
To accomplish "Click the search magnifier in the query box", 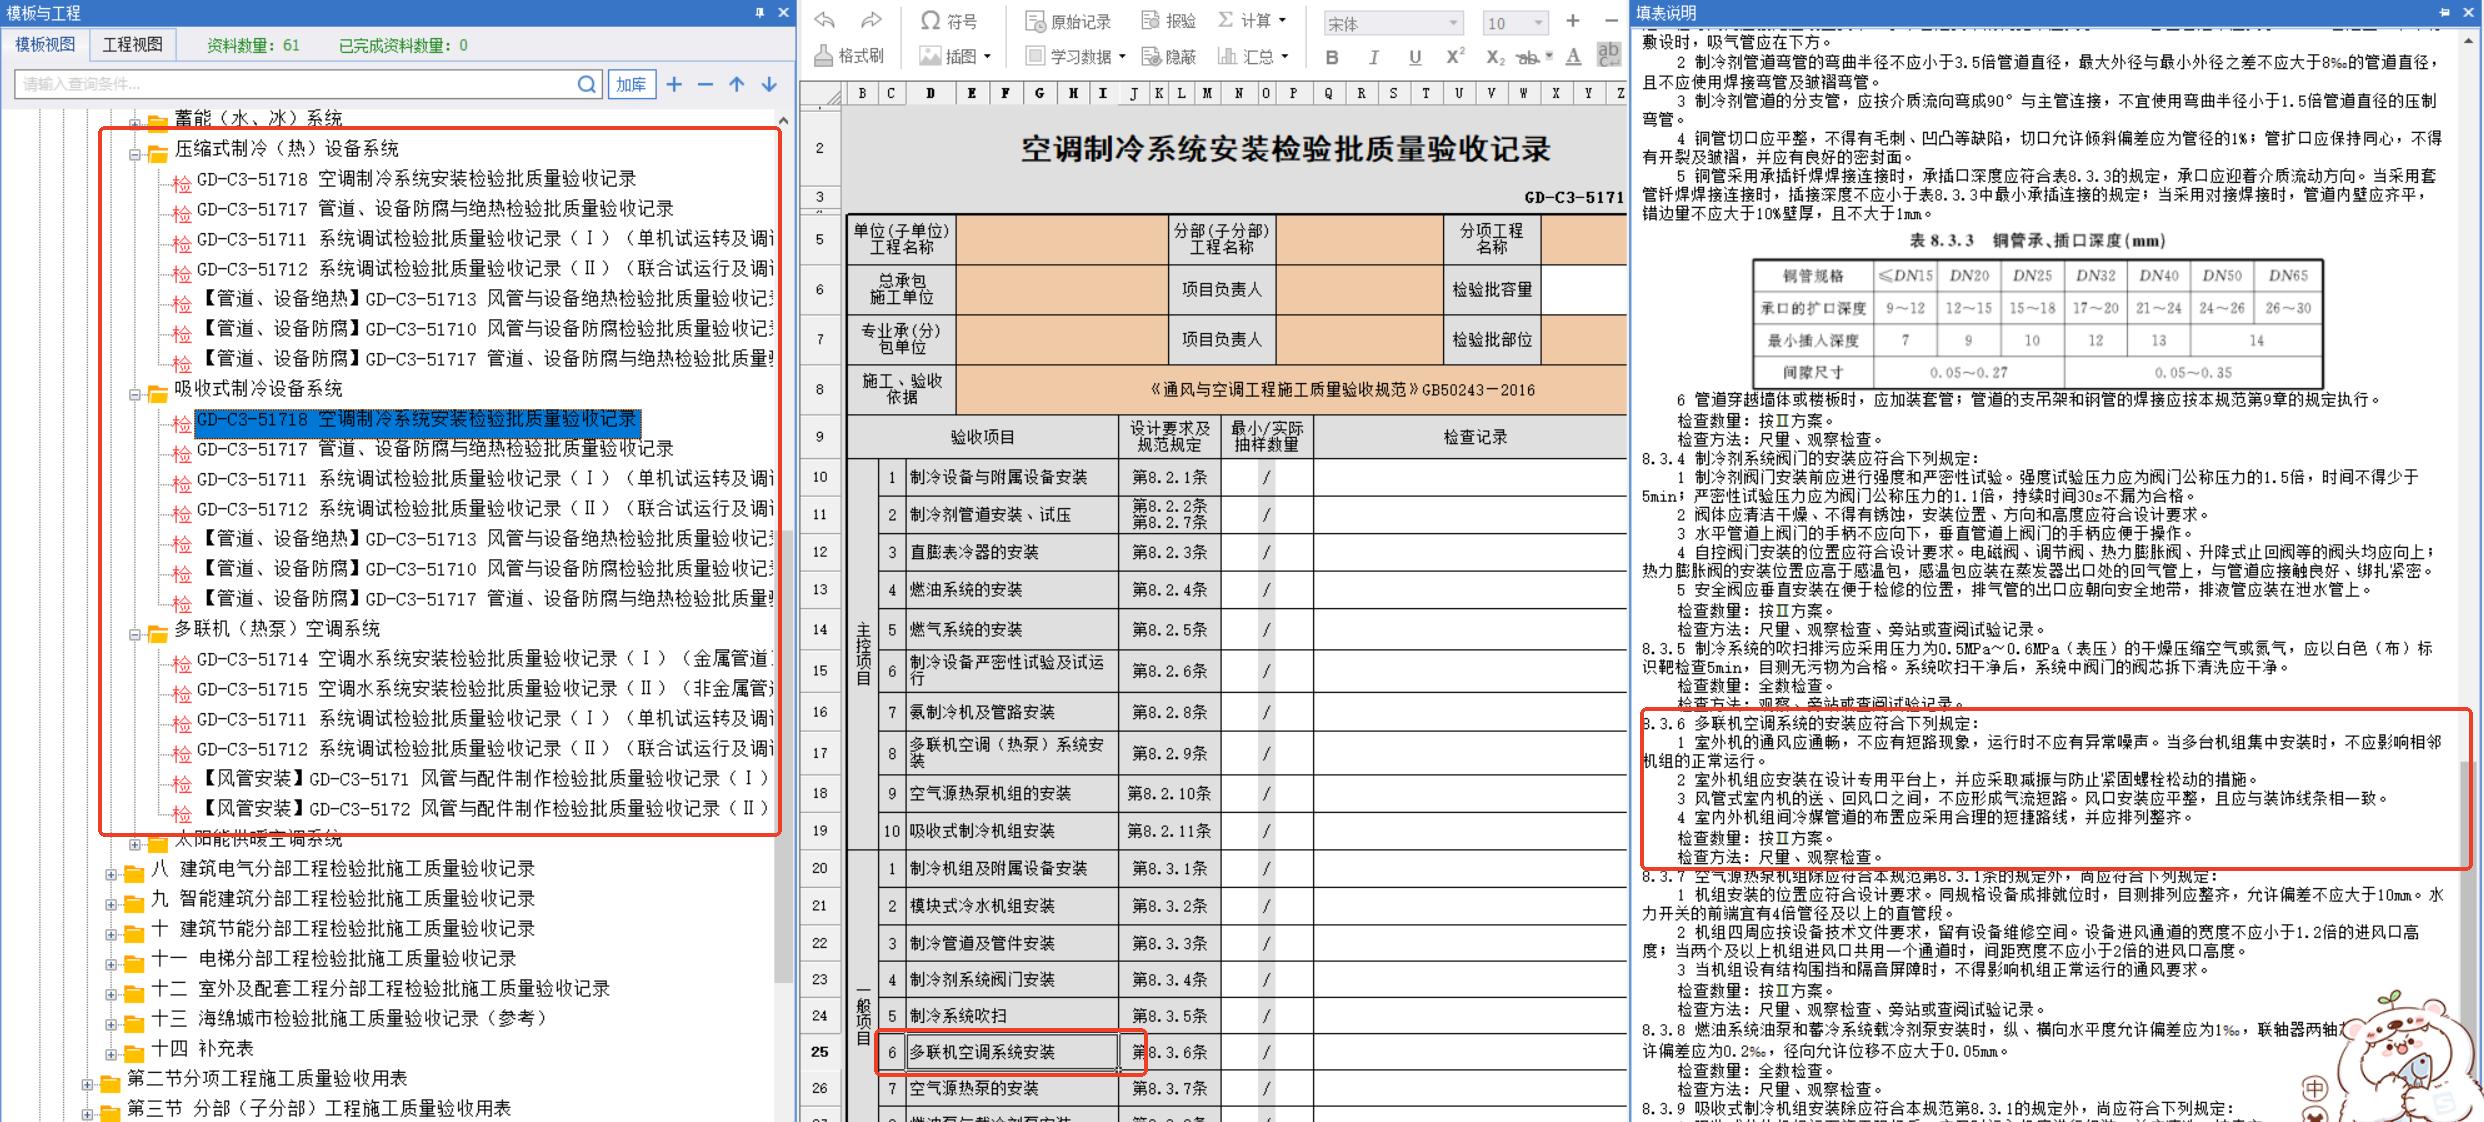I will [x=587, y=85].
